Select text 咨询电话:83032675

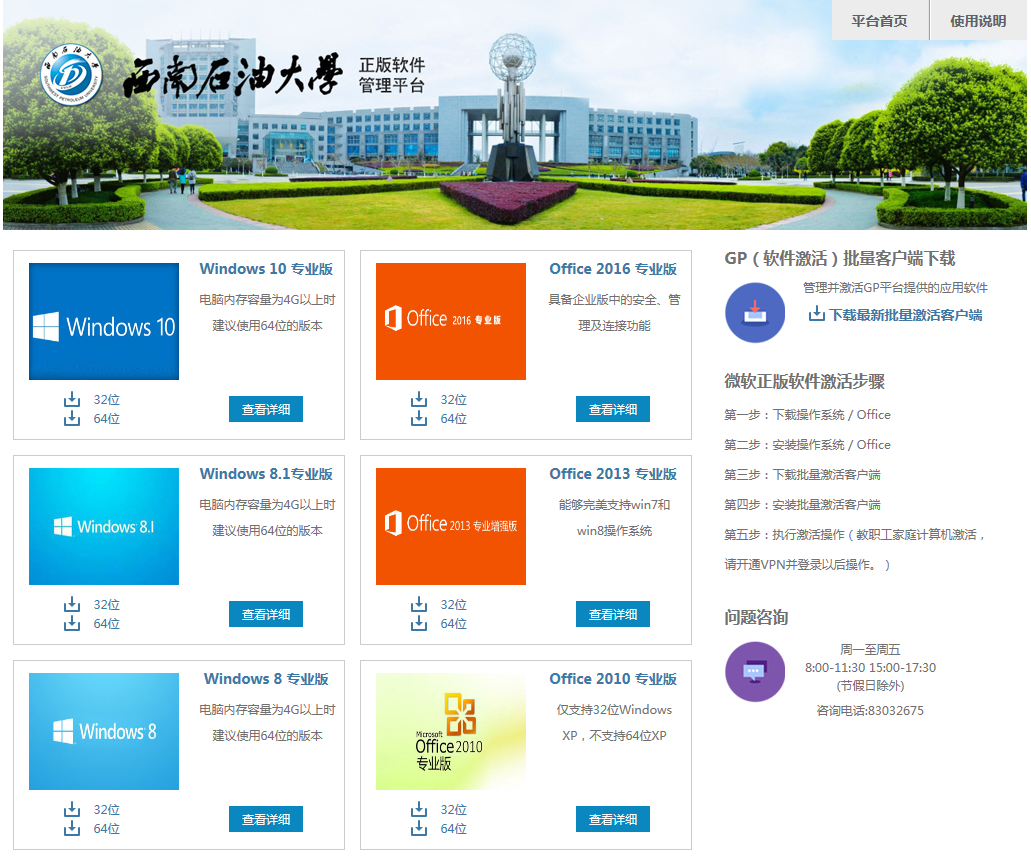click(x=870, y=711)
